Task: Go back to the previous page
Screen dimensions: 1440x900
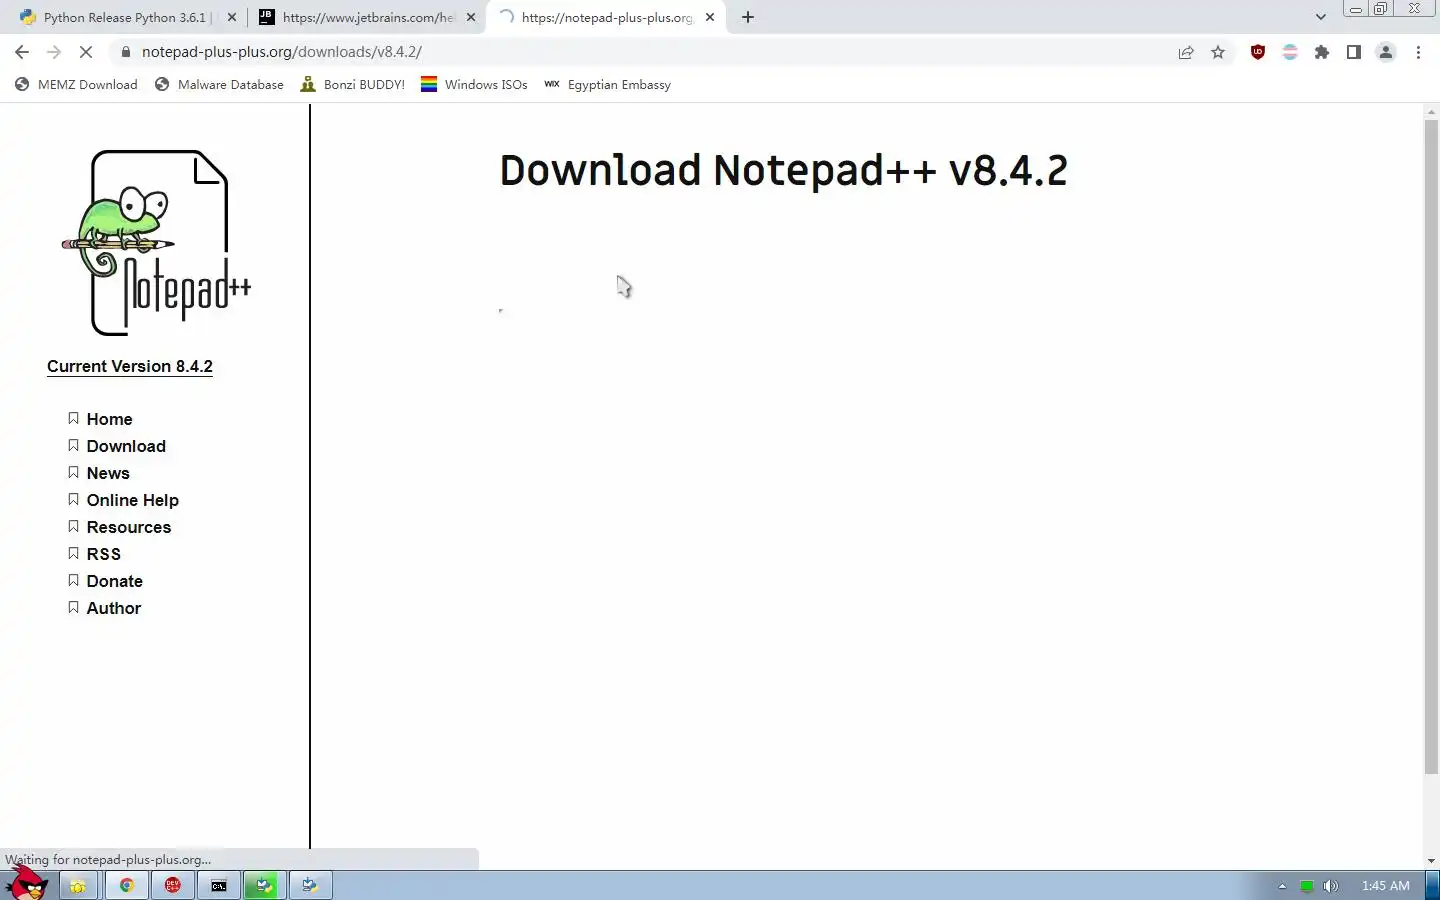Action: pyautogui.click(x=22, y=52)
